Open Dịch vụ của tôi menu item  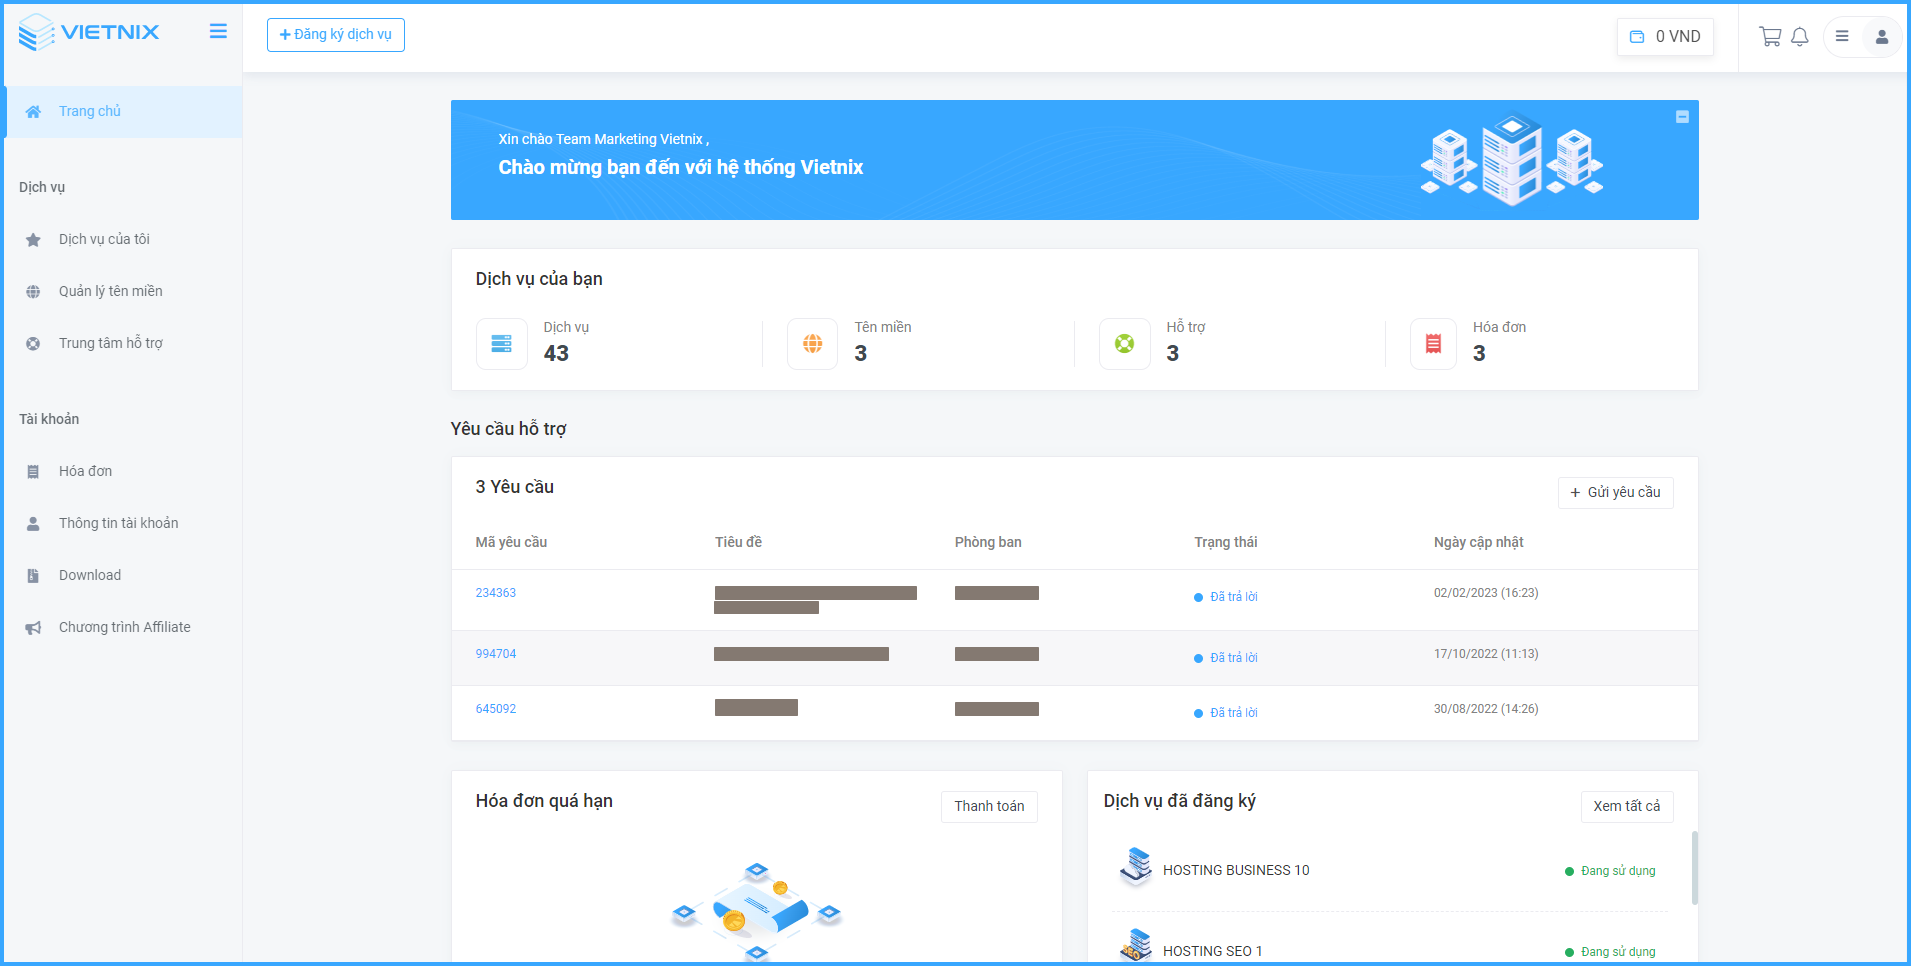tap(123, 240)
